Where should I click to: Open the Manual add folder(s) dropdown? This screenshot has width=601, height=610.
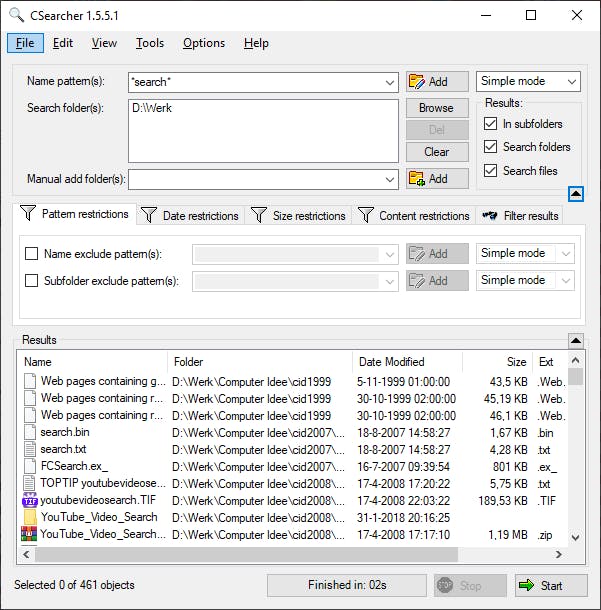[x=389, y=179]
